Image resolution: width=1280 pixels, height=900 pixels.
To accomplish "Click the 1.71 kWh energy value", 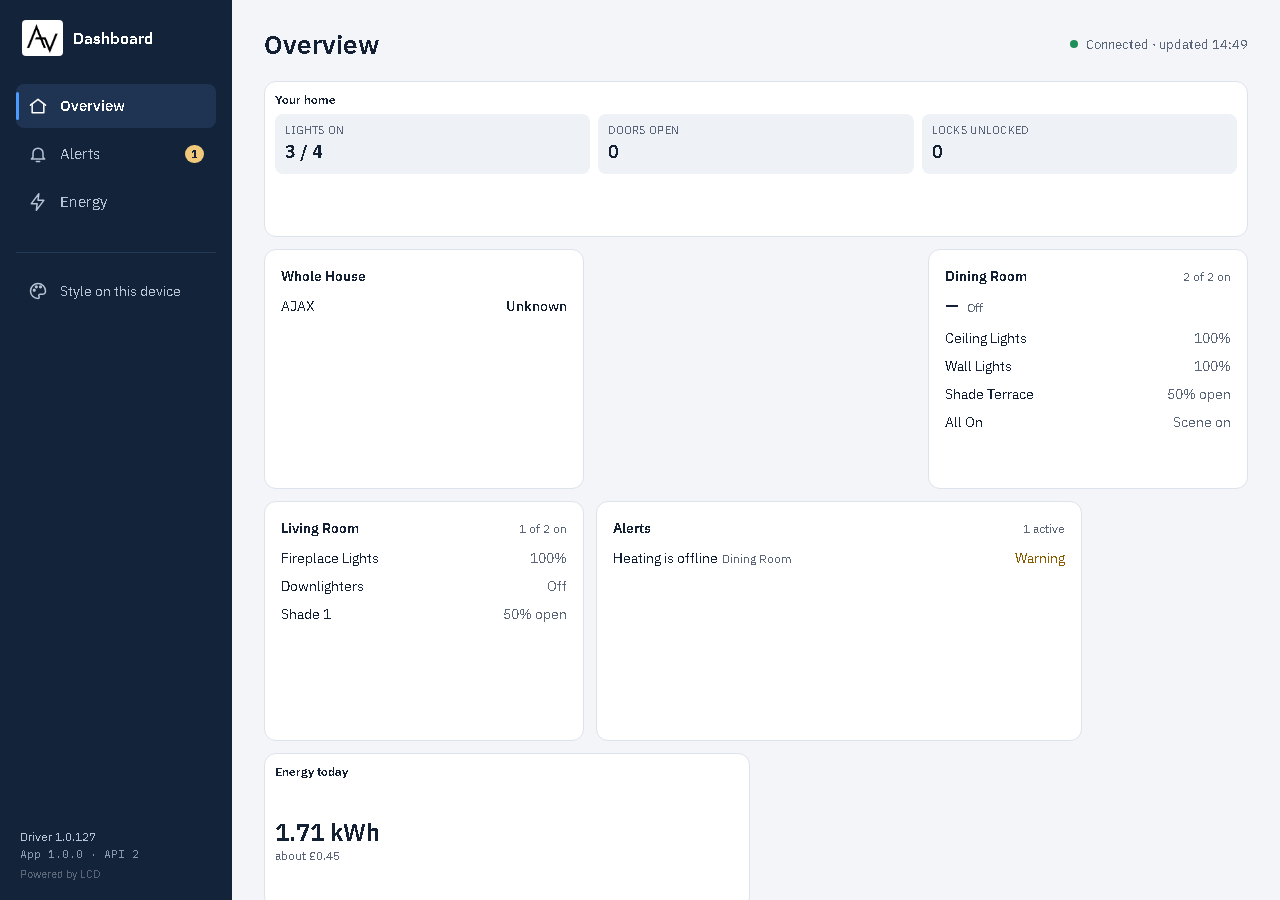I will click(x=327, y=832).
